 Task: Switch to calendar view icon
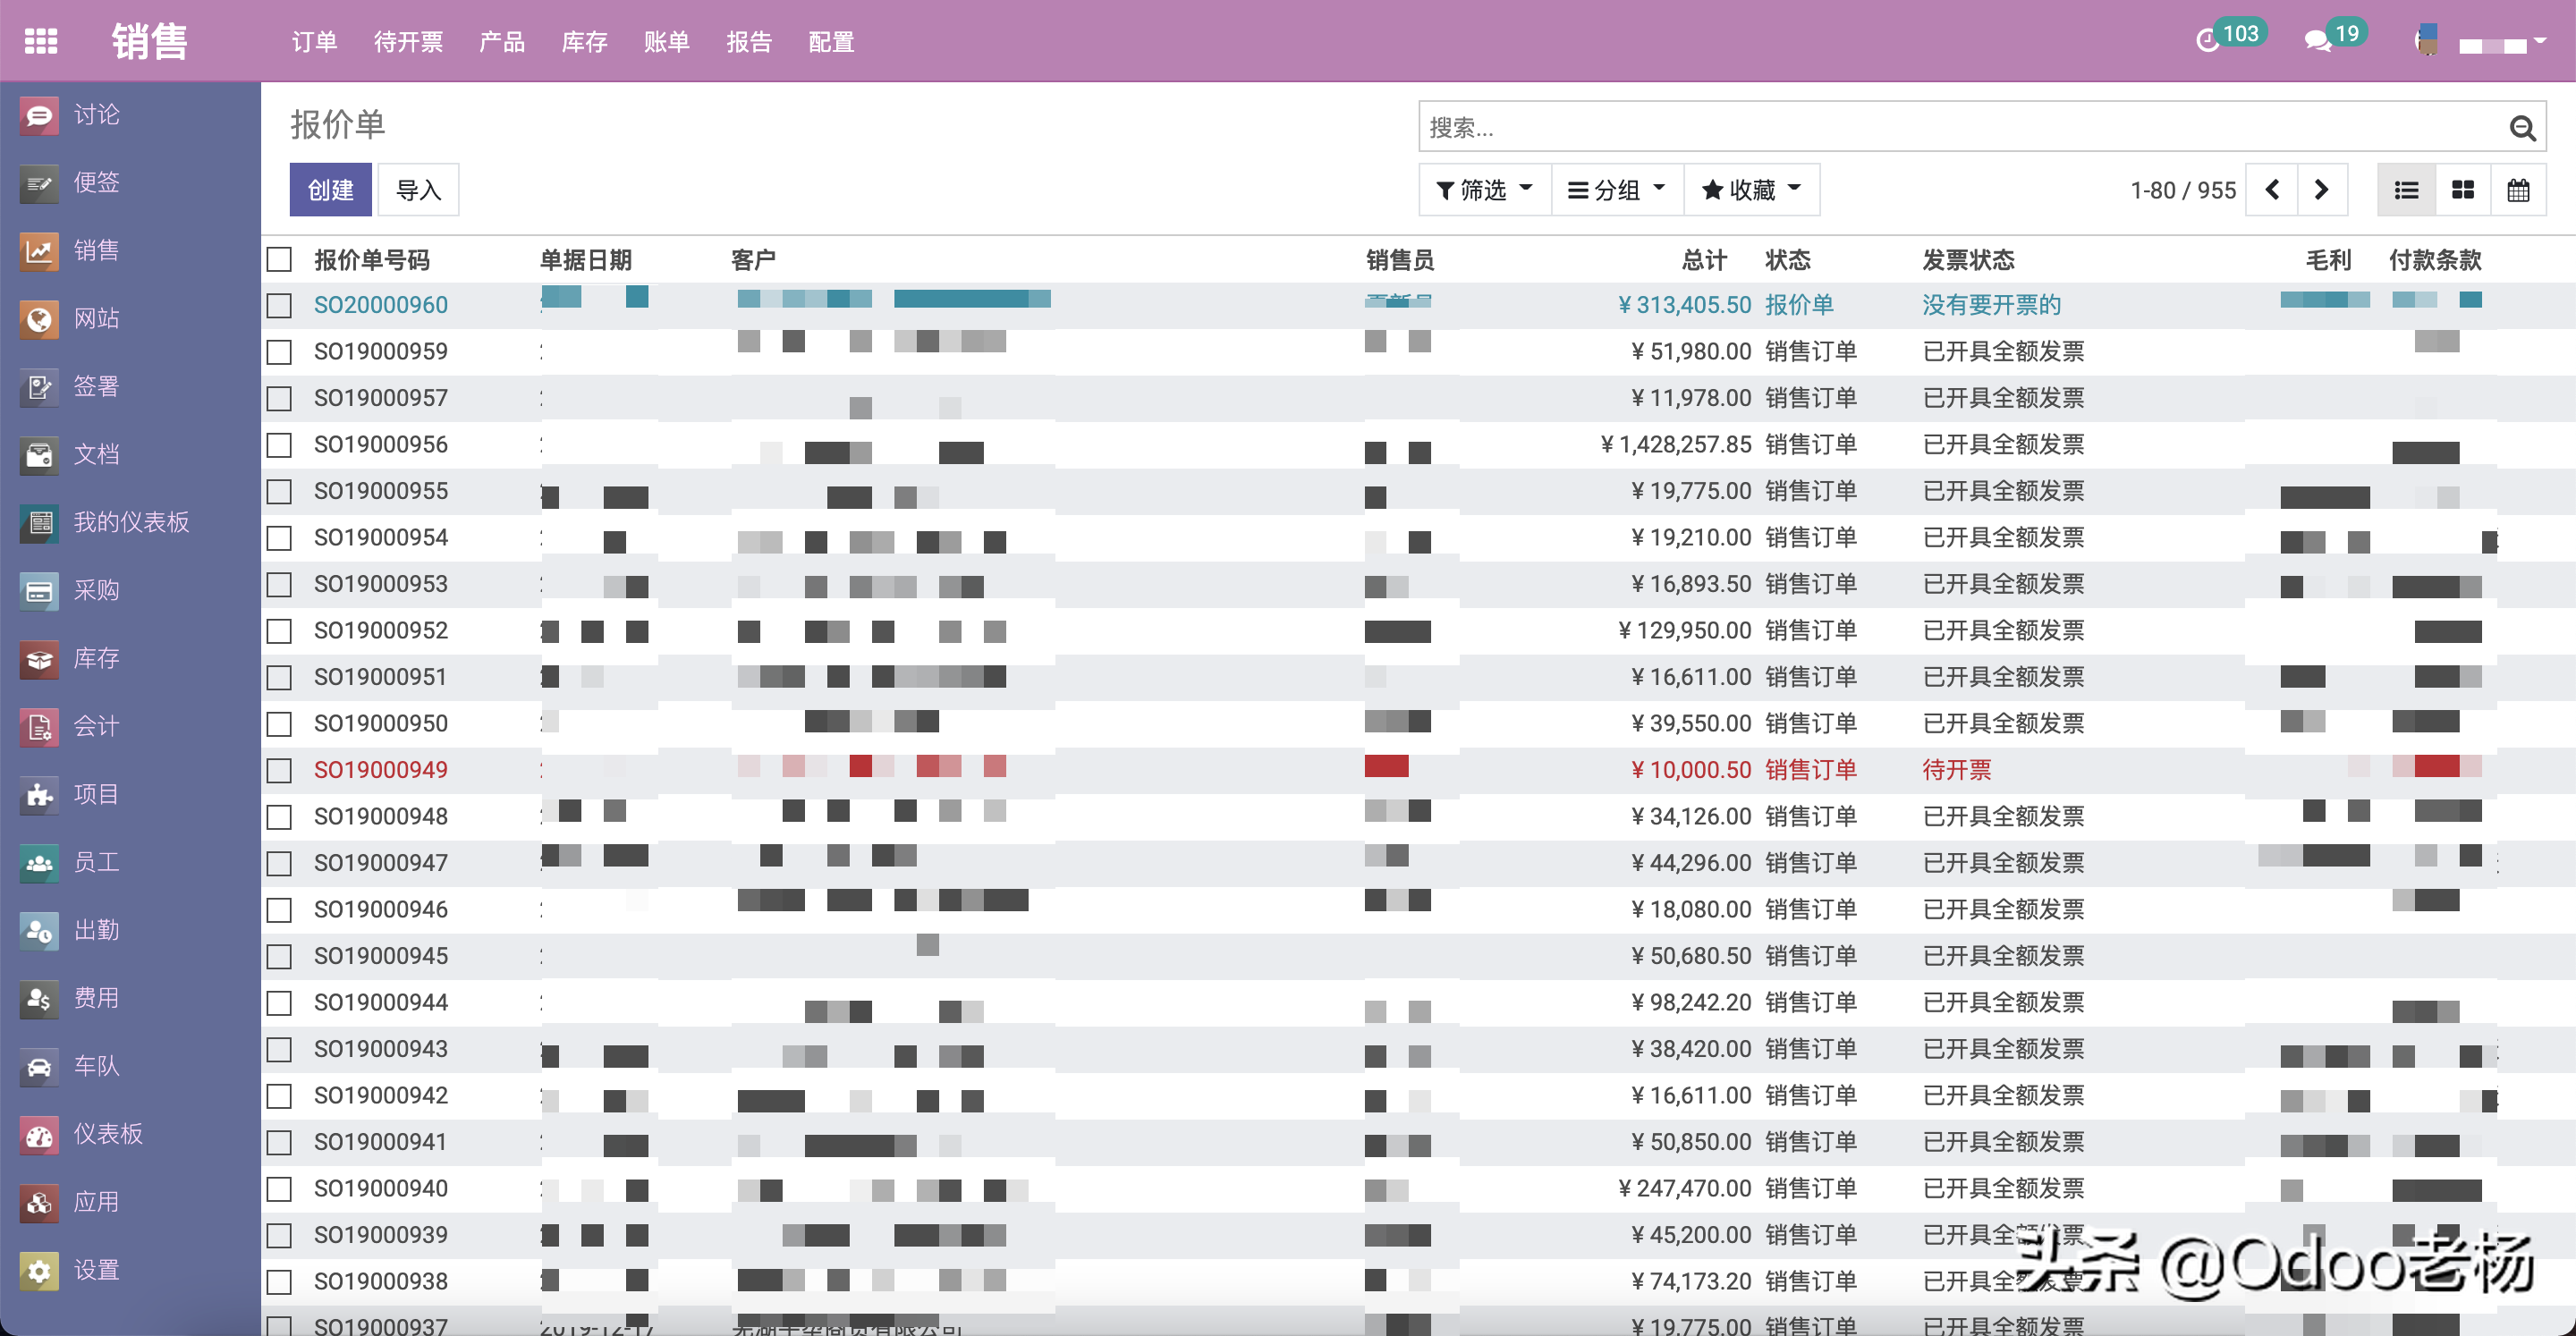pyautogui.click(x=2518, y=190)
